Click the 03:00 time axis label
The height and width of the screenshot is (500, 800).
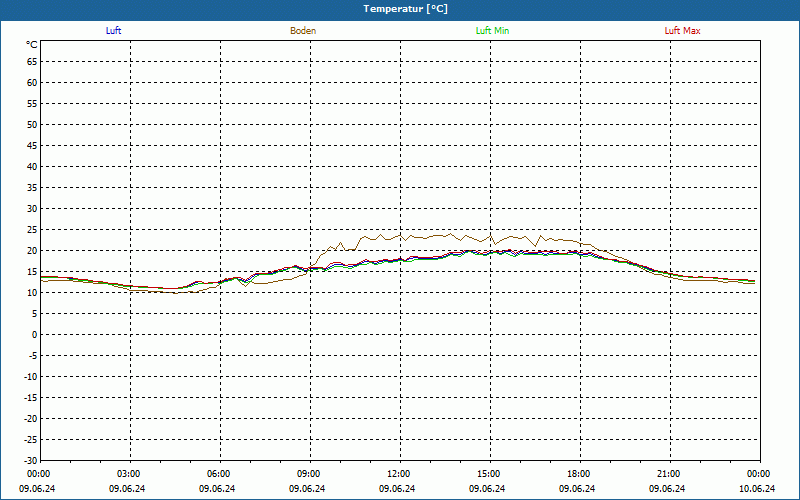coord(129,474)
